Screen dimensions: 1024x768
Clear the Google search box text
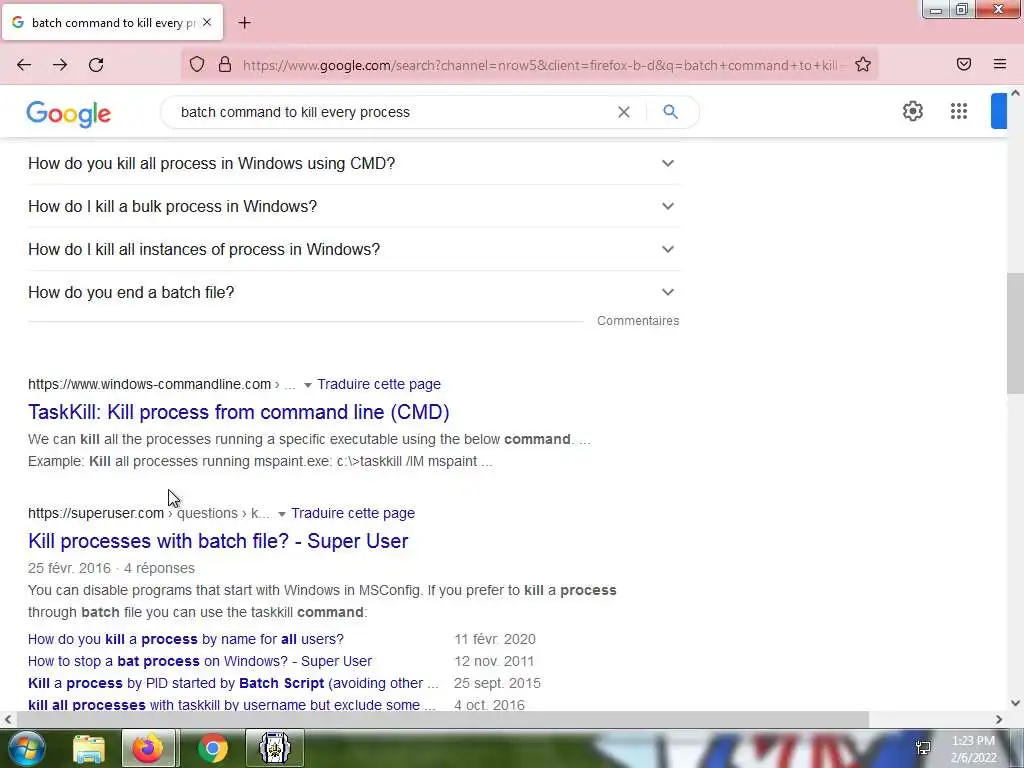(624, 112)
